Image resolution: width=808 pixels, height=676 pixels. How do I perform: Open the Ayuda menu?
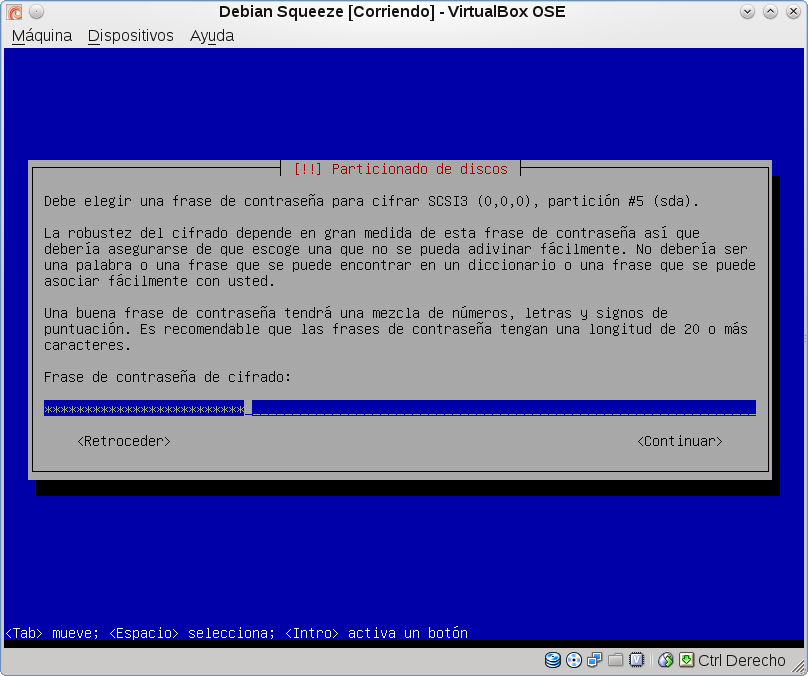tap(212, 36)
